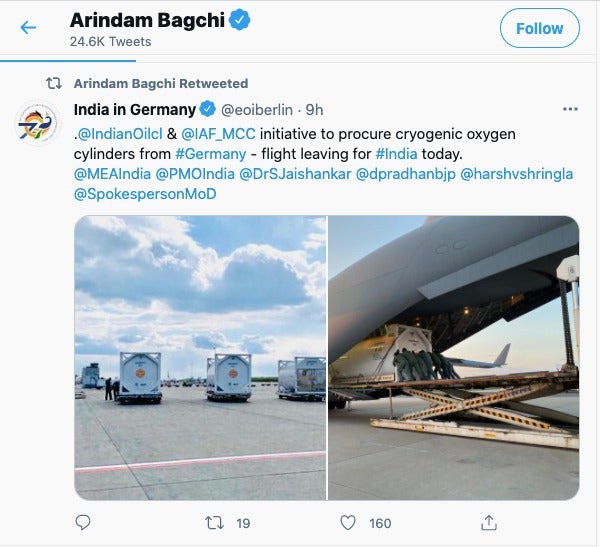View the oxygen tanks on tarmac photo

point(200,358)
